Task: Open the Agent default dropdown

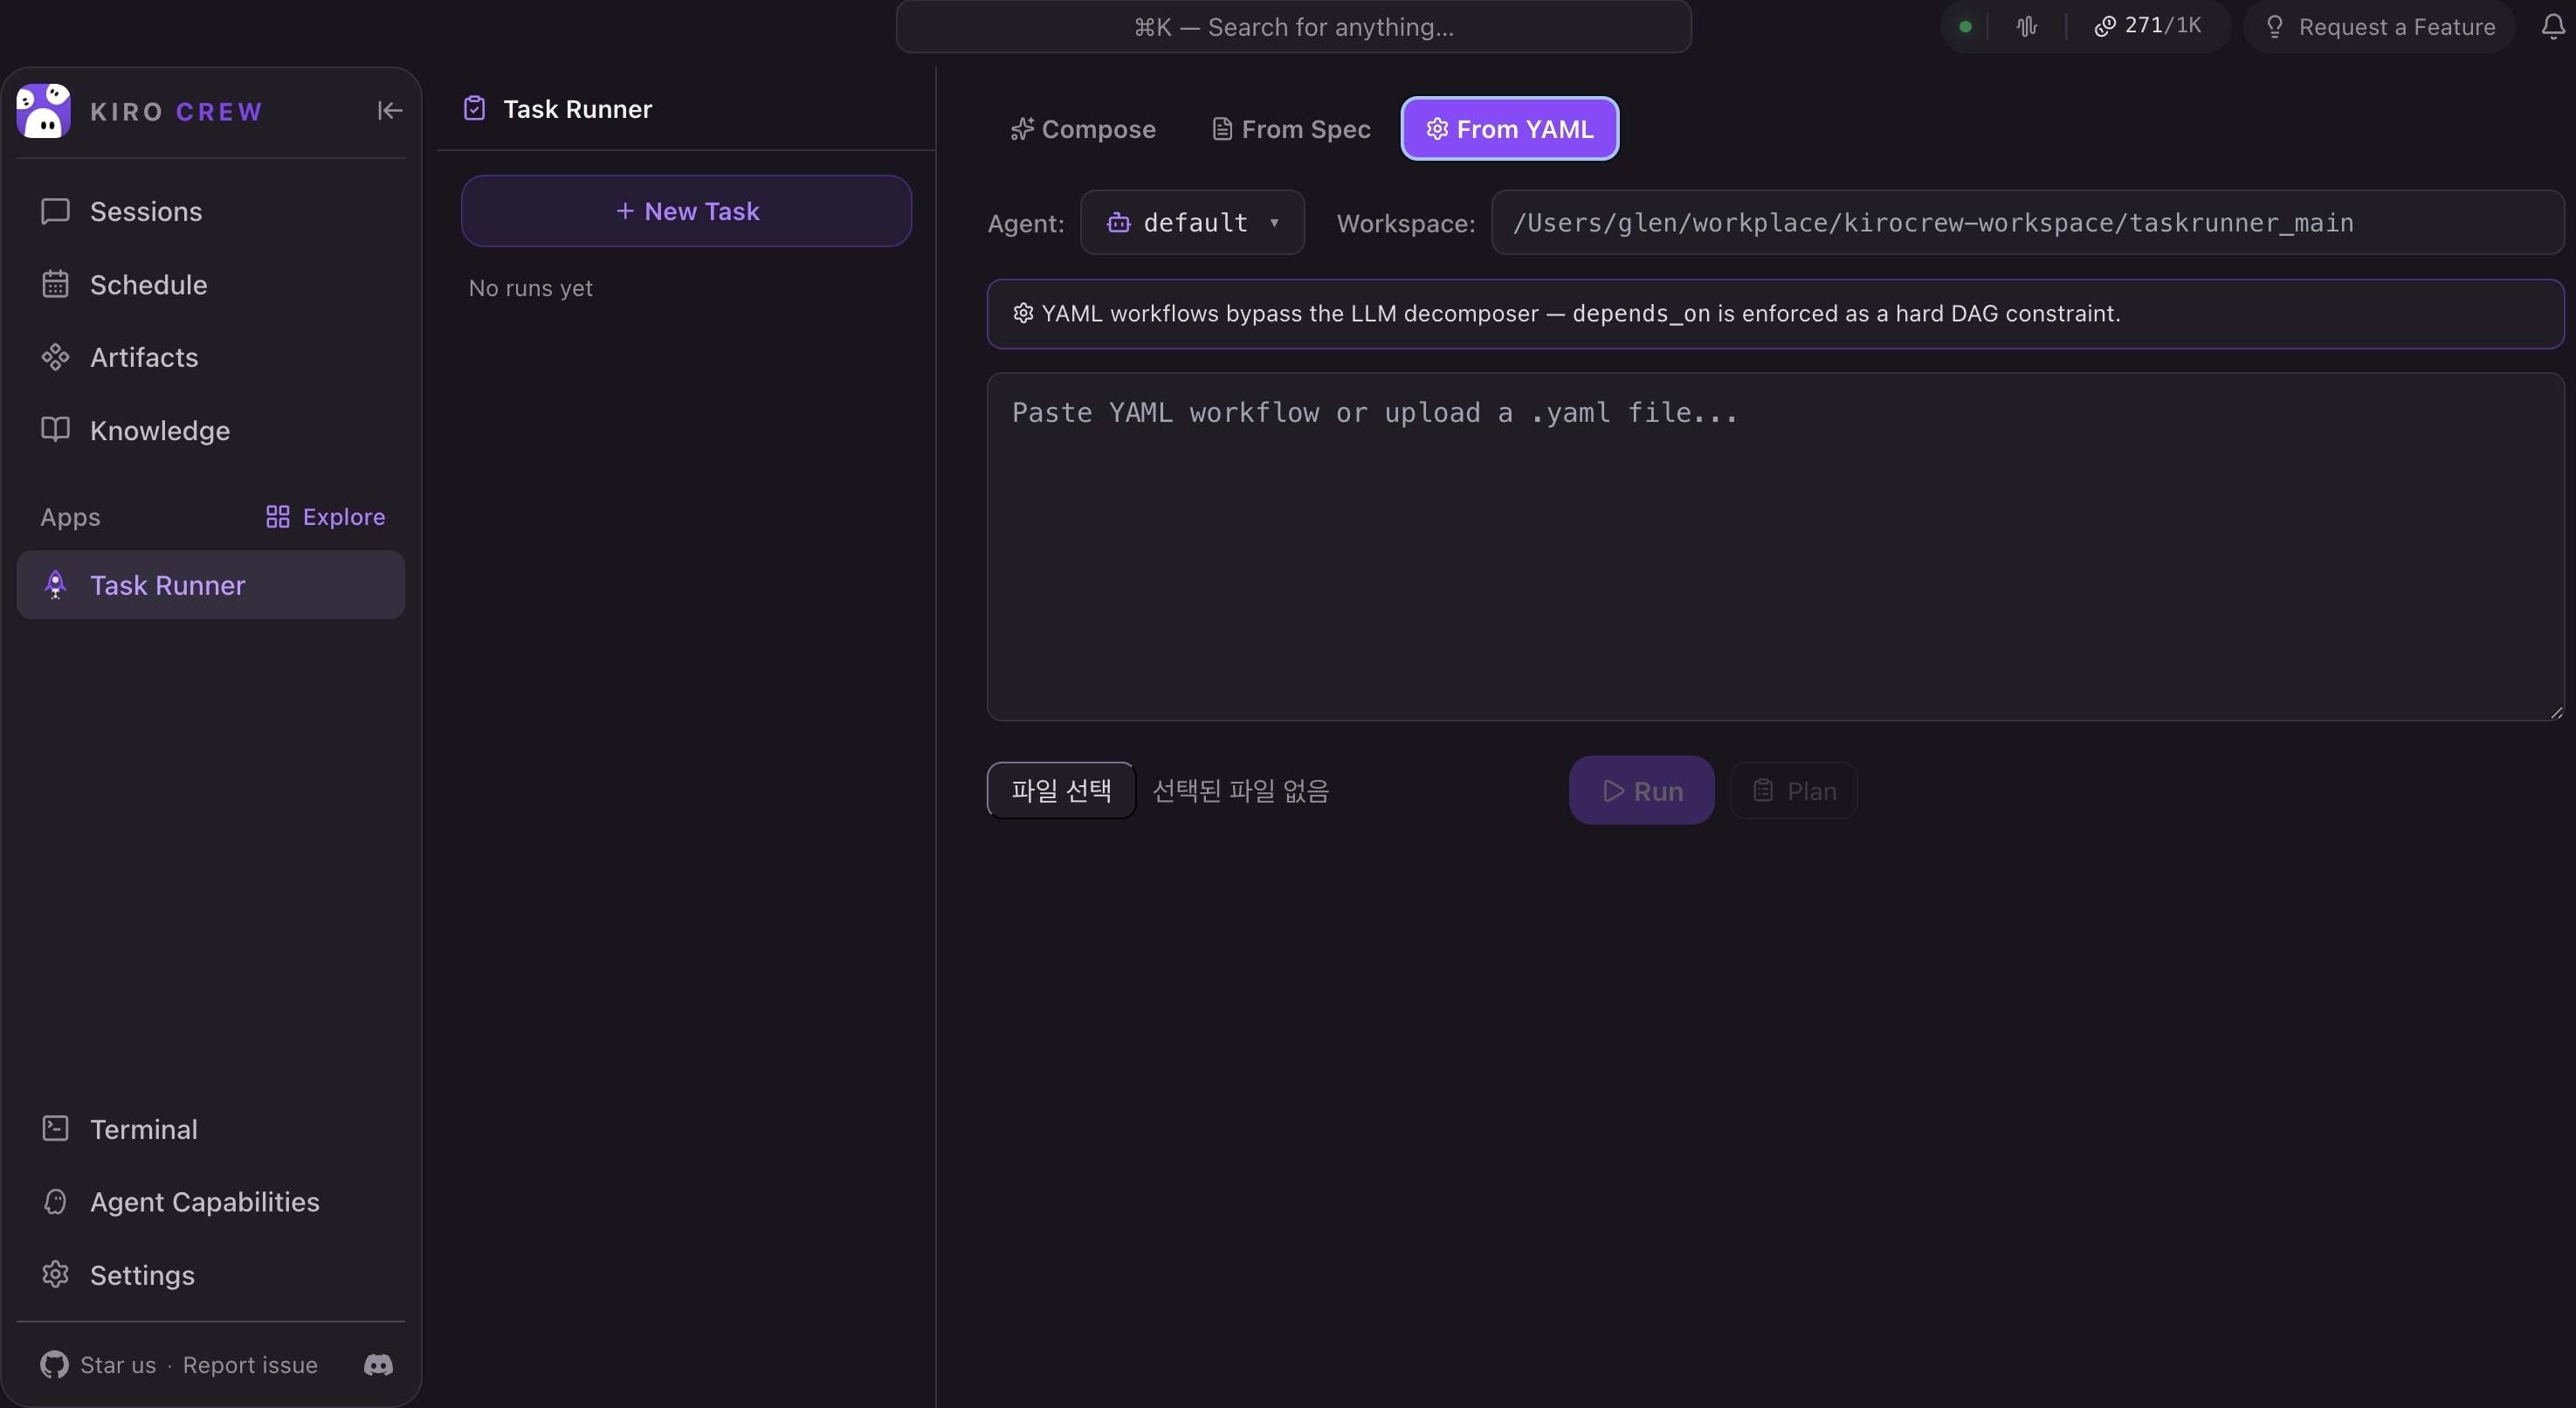Action: tap(1192, 222)
